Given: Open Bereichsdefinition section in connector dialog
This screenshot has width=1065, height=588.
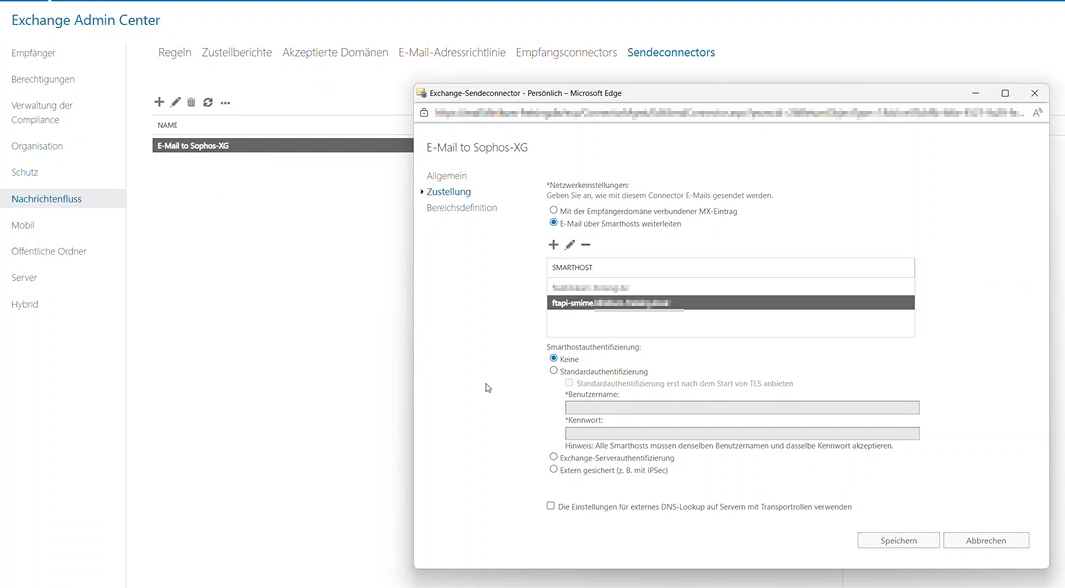Looking at the screenshot, I should [x=462, y=208].
